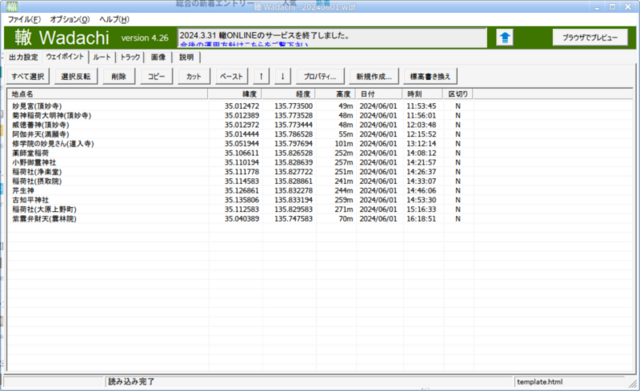Click the time cell 12:15:52
The image size is (640, 391).
pos(421,134)
